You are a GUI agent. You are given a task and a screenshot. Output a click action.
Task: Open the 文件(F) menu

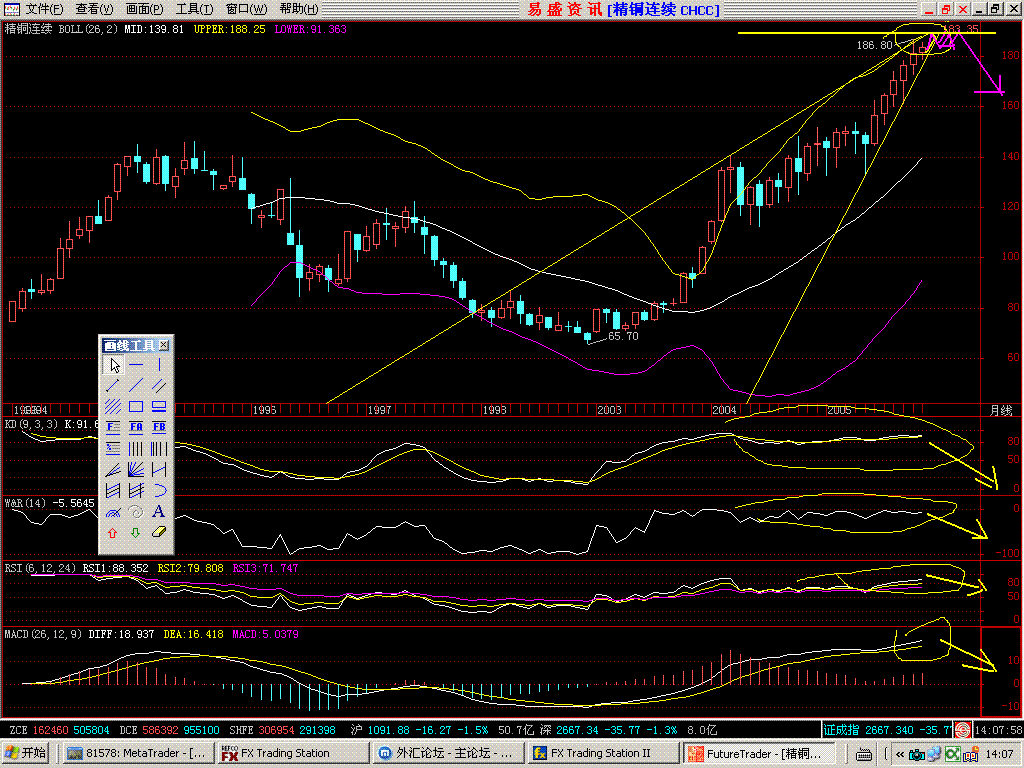pos(44,9)
